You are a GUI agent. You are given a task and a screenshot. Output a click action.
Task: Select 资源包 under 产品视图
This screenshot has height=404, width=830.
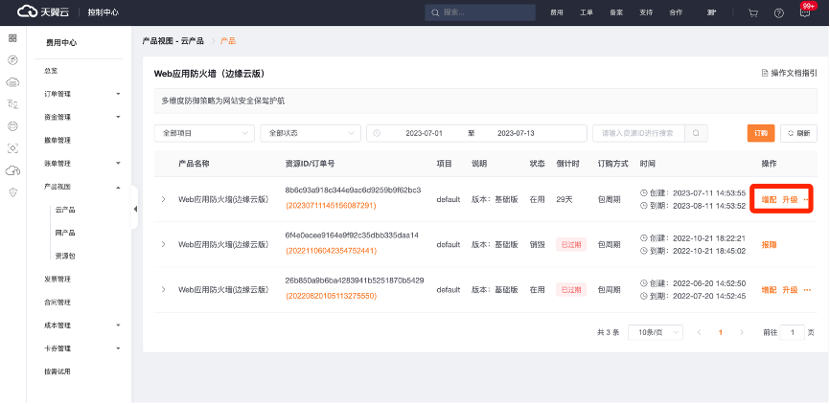tap(65, 256)
